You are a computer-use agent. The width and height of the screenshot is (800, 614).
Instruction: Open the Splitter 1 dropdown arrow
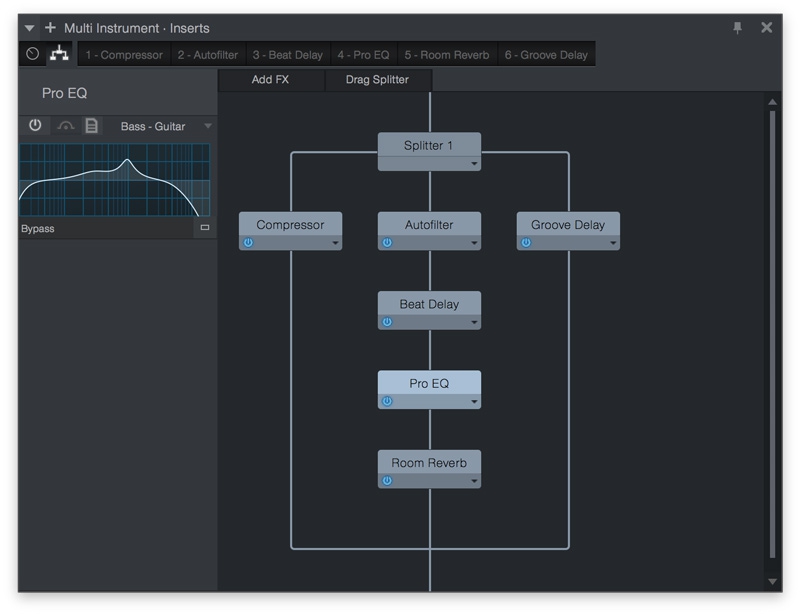[474, 163]
